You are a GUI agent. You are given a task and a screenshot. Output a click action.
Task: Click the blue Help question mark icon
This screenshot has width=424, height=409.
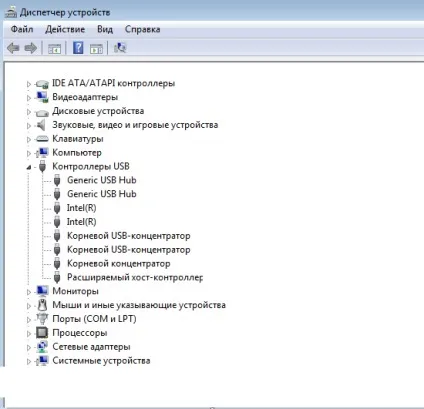tap(78, 48)
